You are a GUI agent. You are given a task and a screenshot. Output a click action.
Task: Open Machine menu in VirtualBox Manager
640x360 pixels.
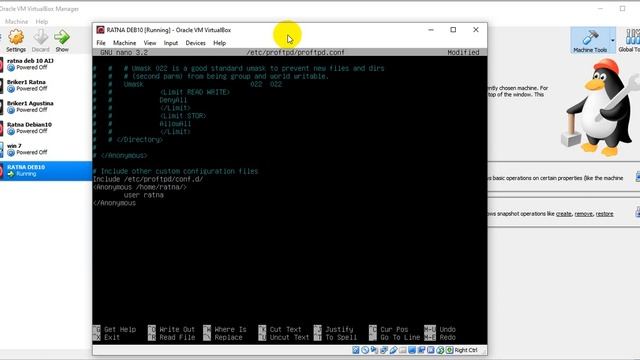tap(16, 21)
